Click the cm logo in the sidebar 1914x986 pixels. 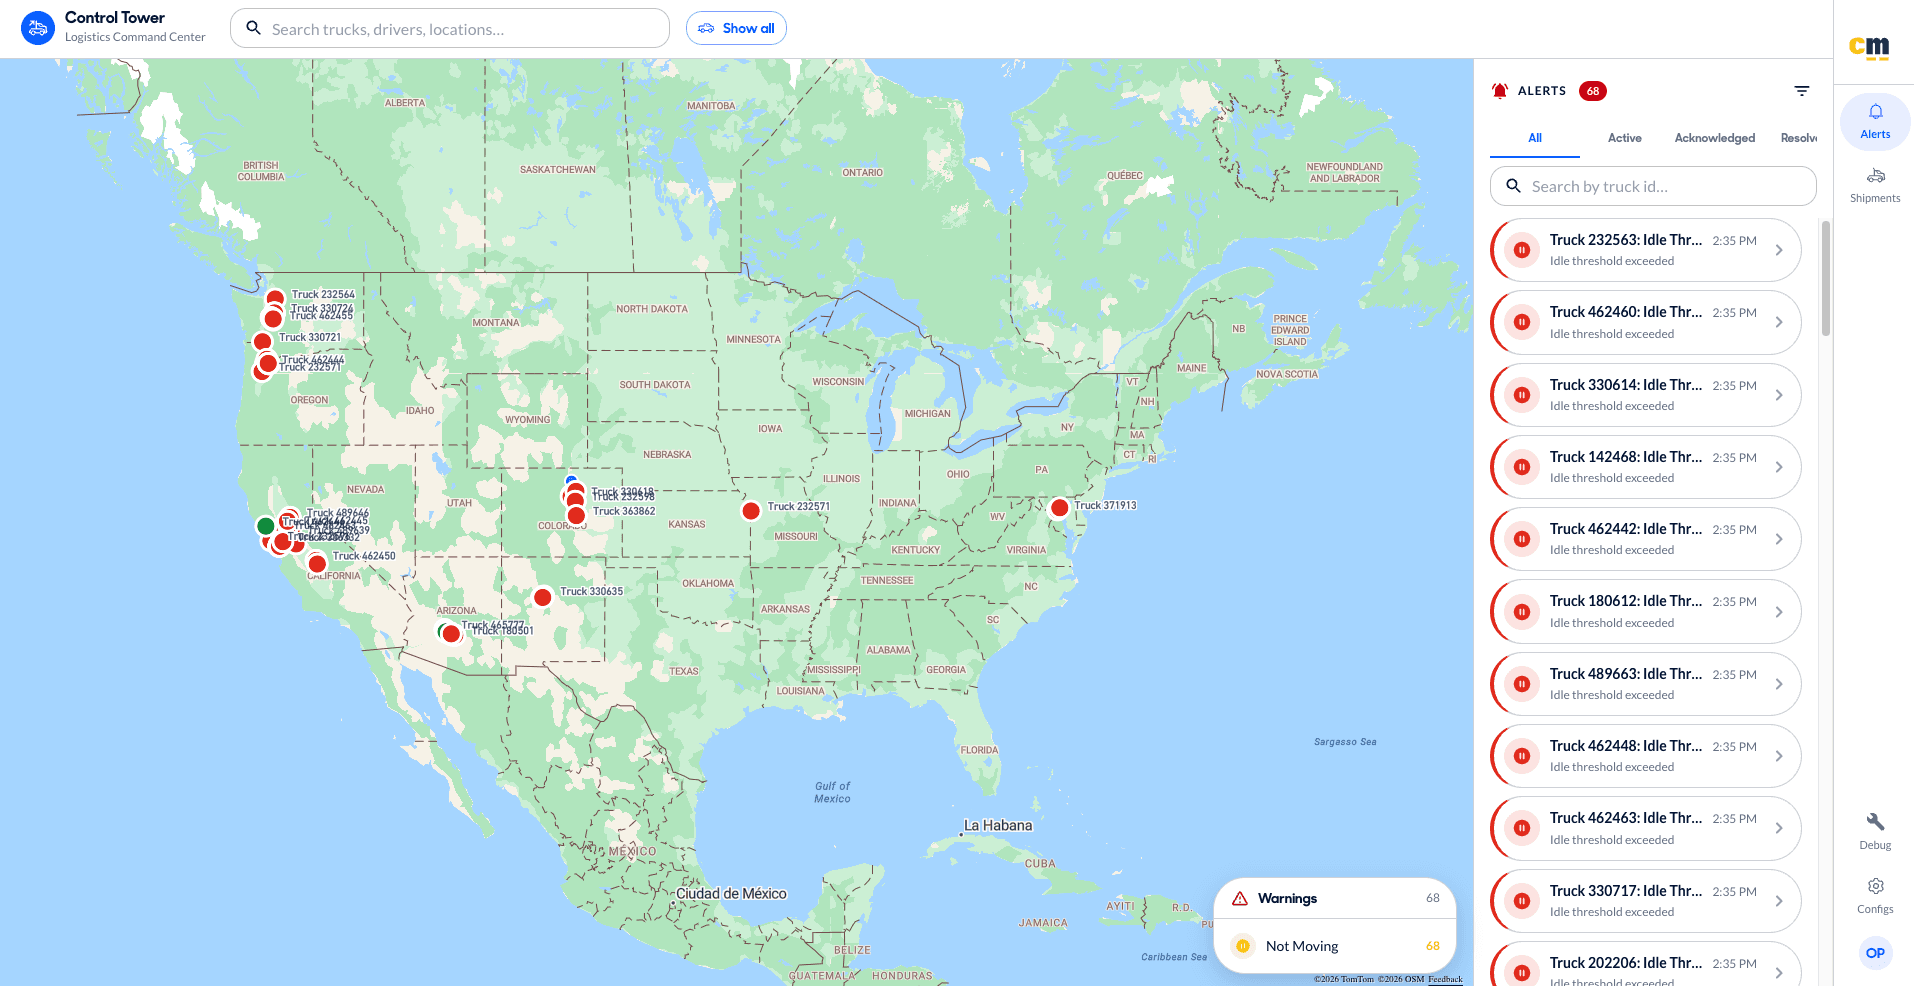pyautogui.click(x=1869, y=47)
